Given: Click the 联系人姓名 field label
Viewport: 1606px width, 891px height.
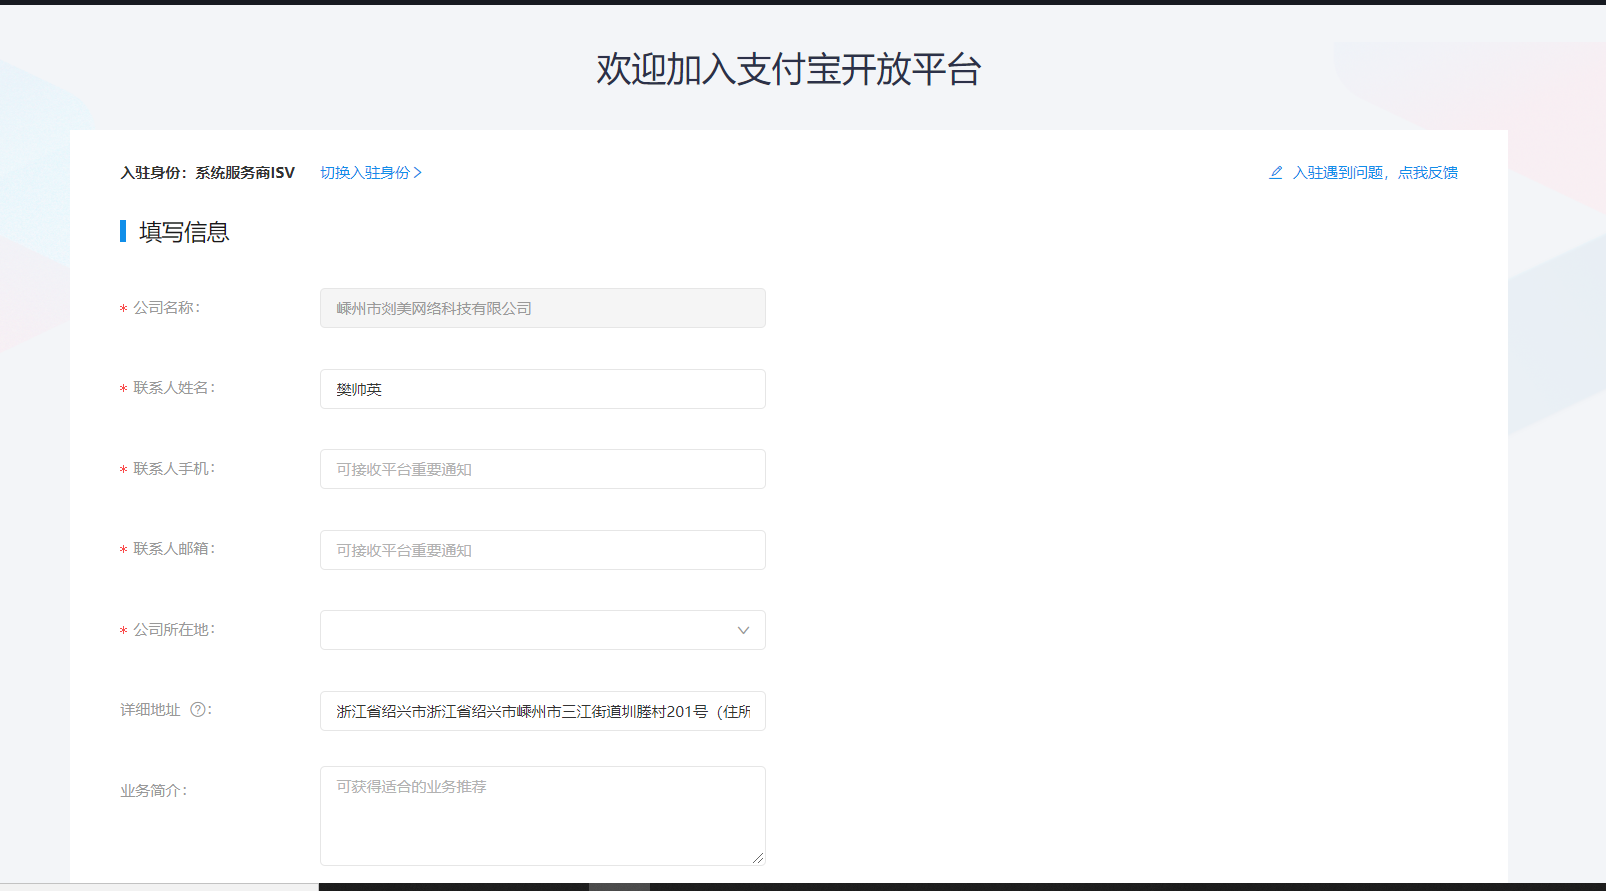Looking at the screenshot, I should coord(173,388).
